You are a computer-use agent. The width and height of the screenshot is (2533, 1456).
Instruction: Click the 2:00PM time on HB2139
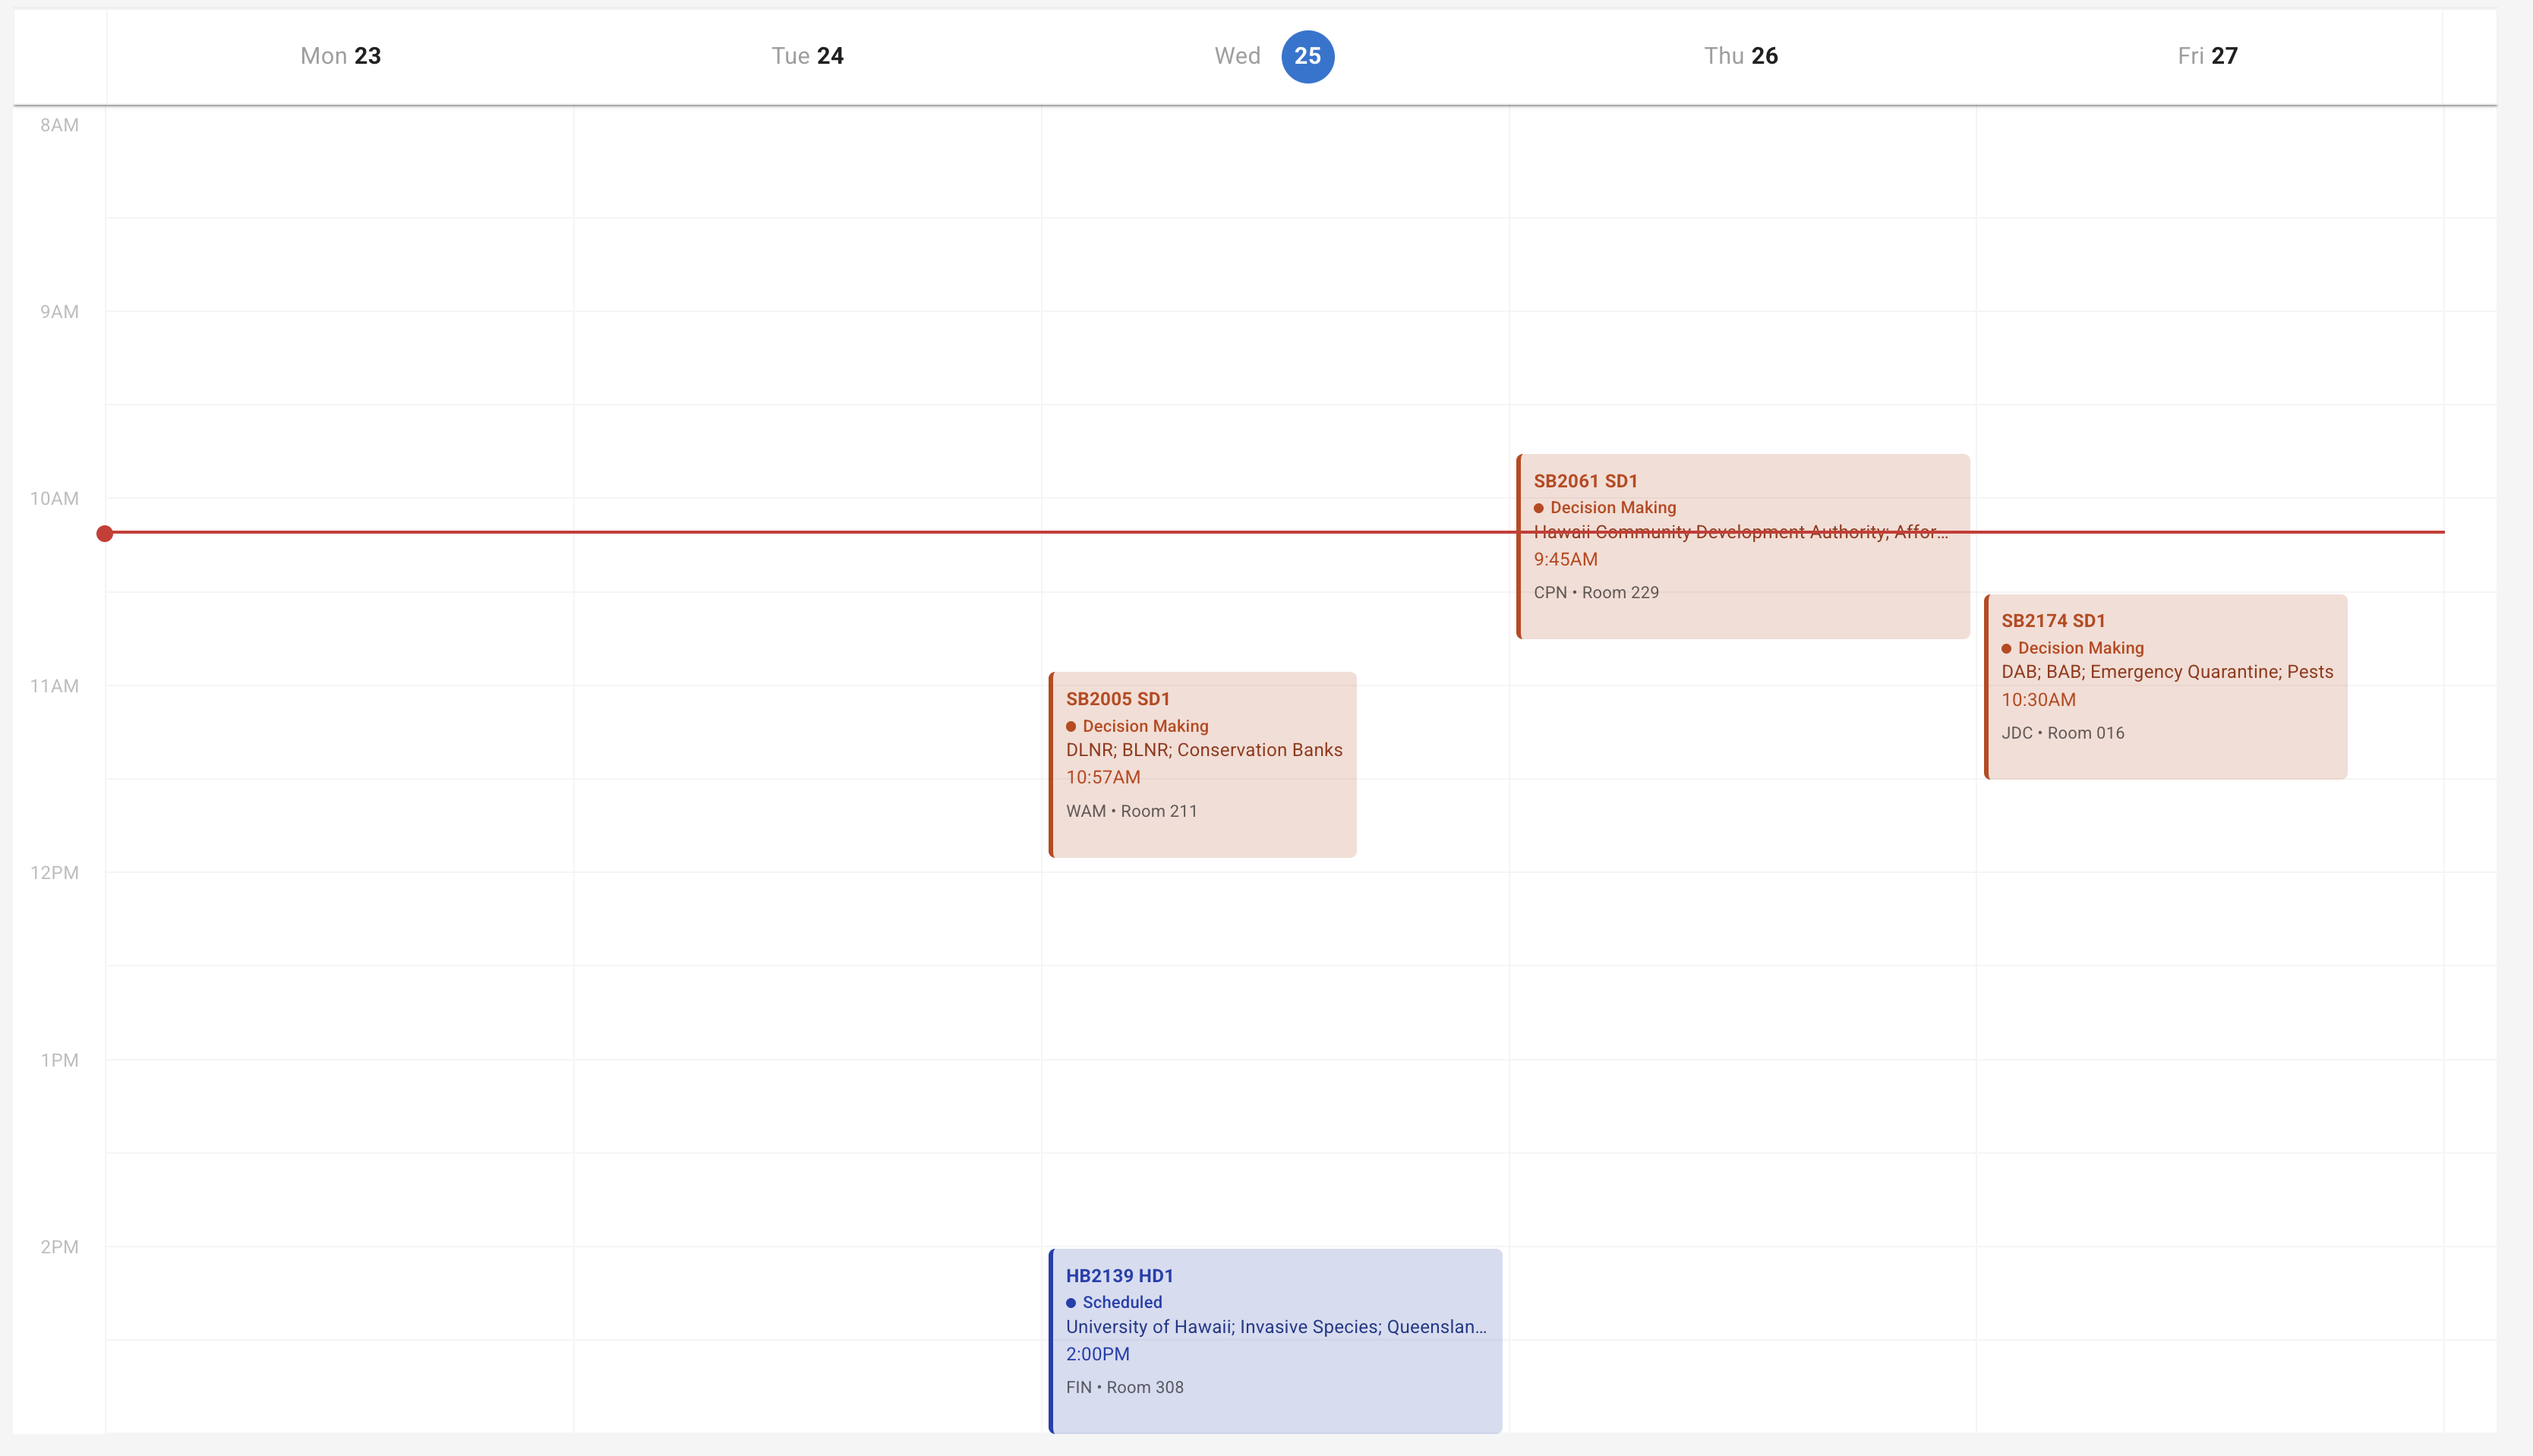click(x=1097, y=1354)
